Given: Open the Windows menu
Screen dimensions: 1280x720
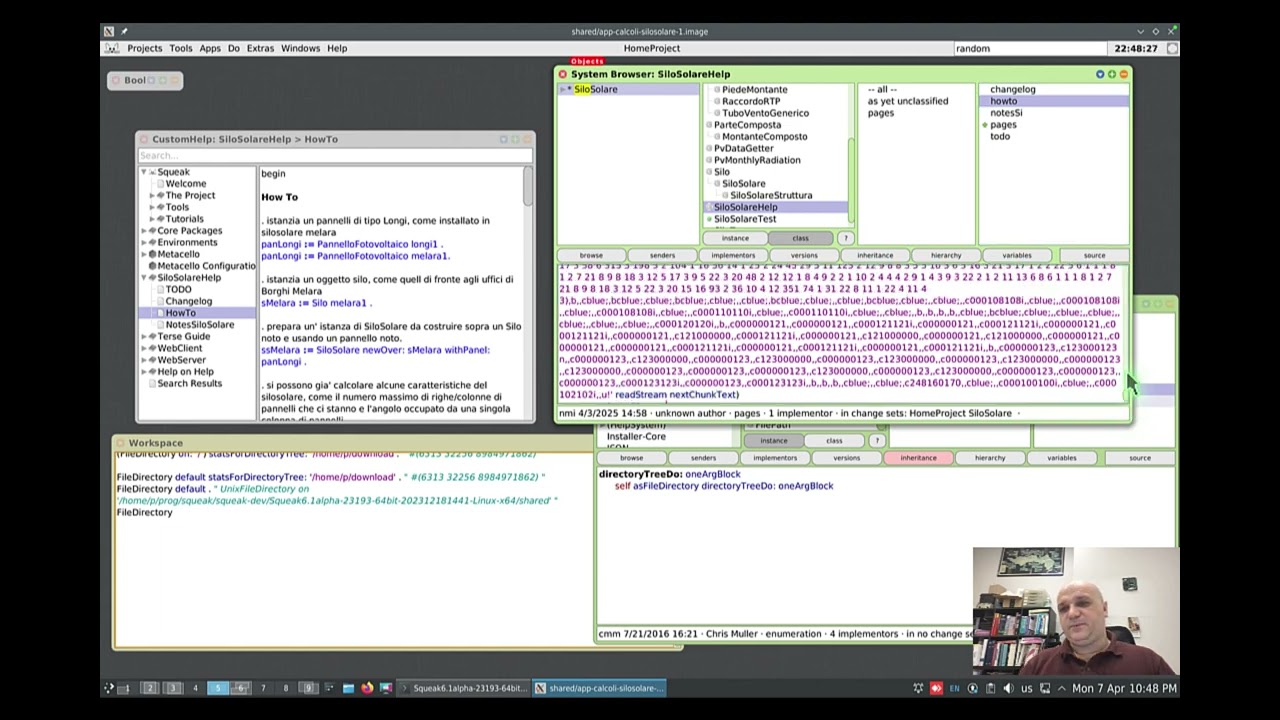Looking at the screenshot, I should 300,48.
